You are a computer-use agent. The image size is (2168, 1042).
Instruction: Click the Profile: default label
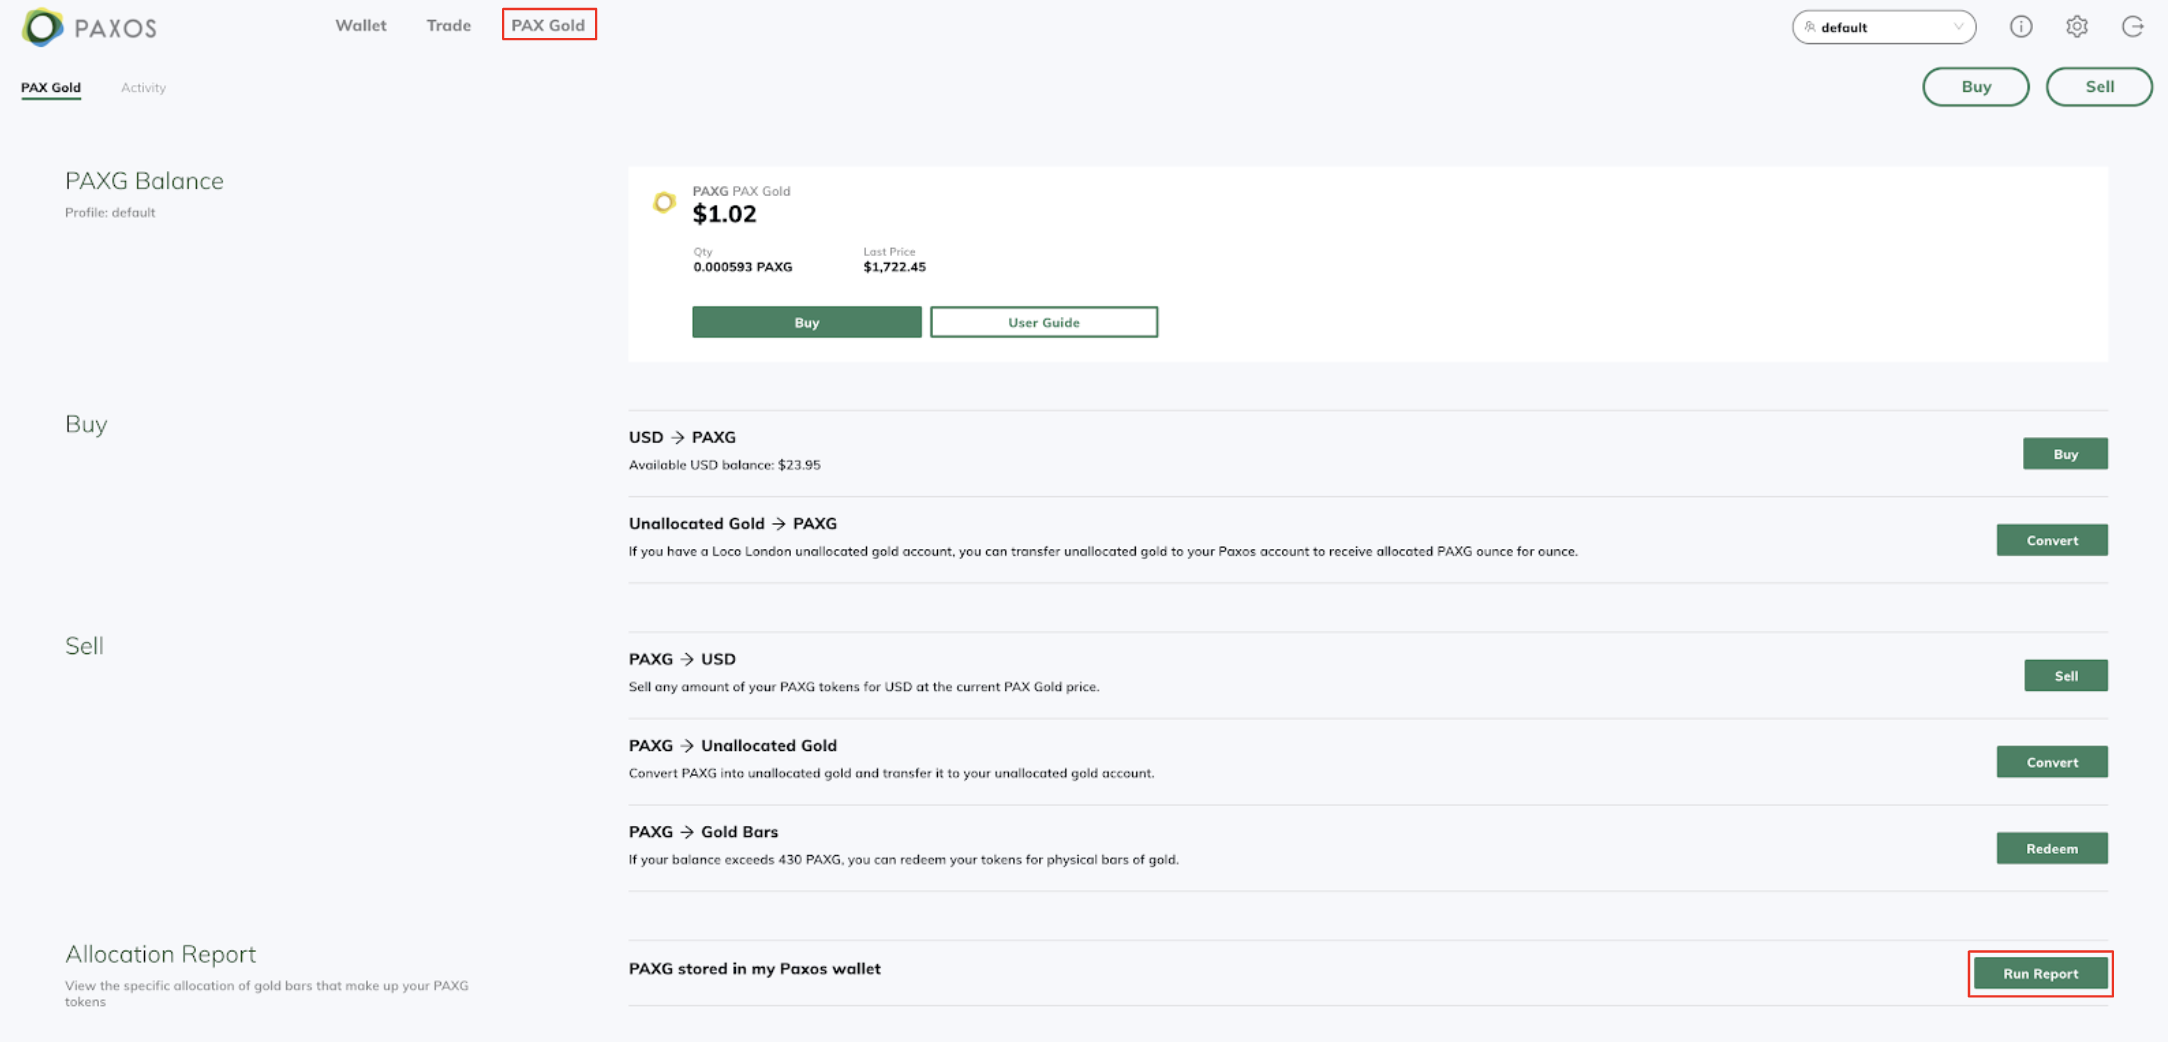pos(110,212)
